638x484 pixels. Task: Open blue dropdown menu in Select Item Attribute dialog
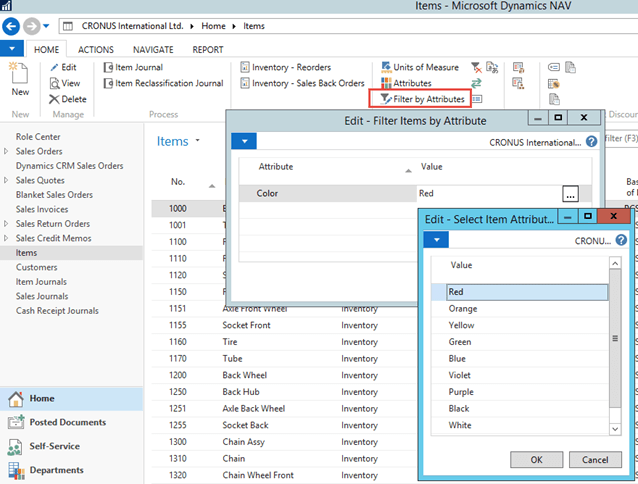pos(436,240)
